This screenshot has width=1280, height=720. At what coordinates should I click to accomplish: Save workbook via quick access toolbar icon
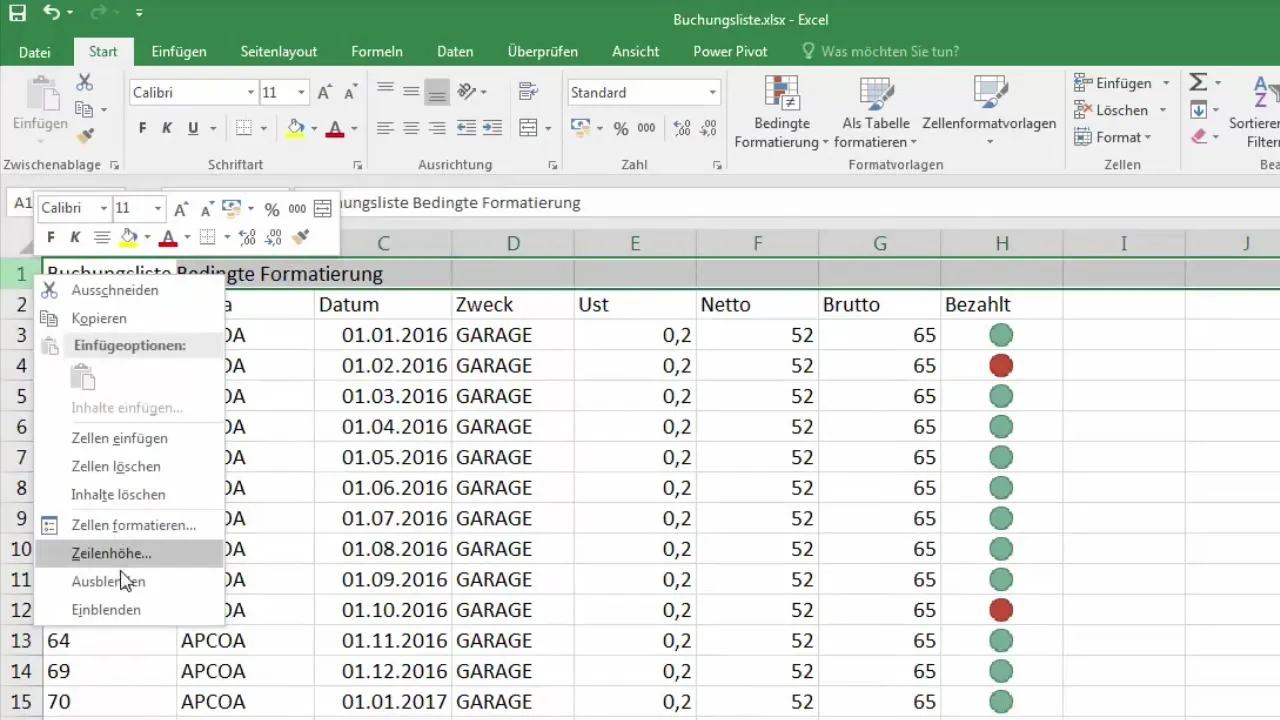coord(18,14)
